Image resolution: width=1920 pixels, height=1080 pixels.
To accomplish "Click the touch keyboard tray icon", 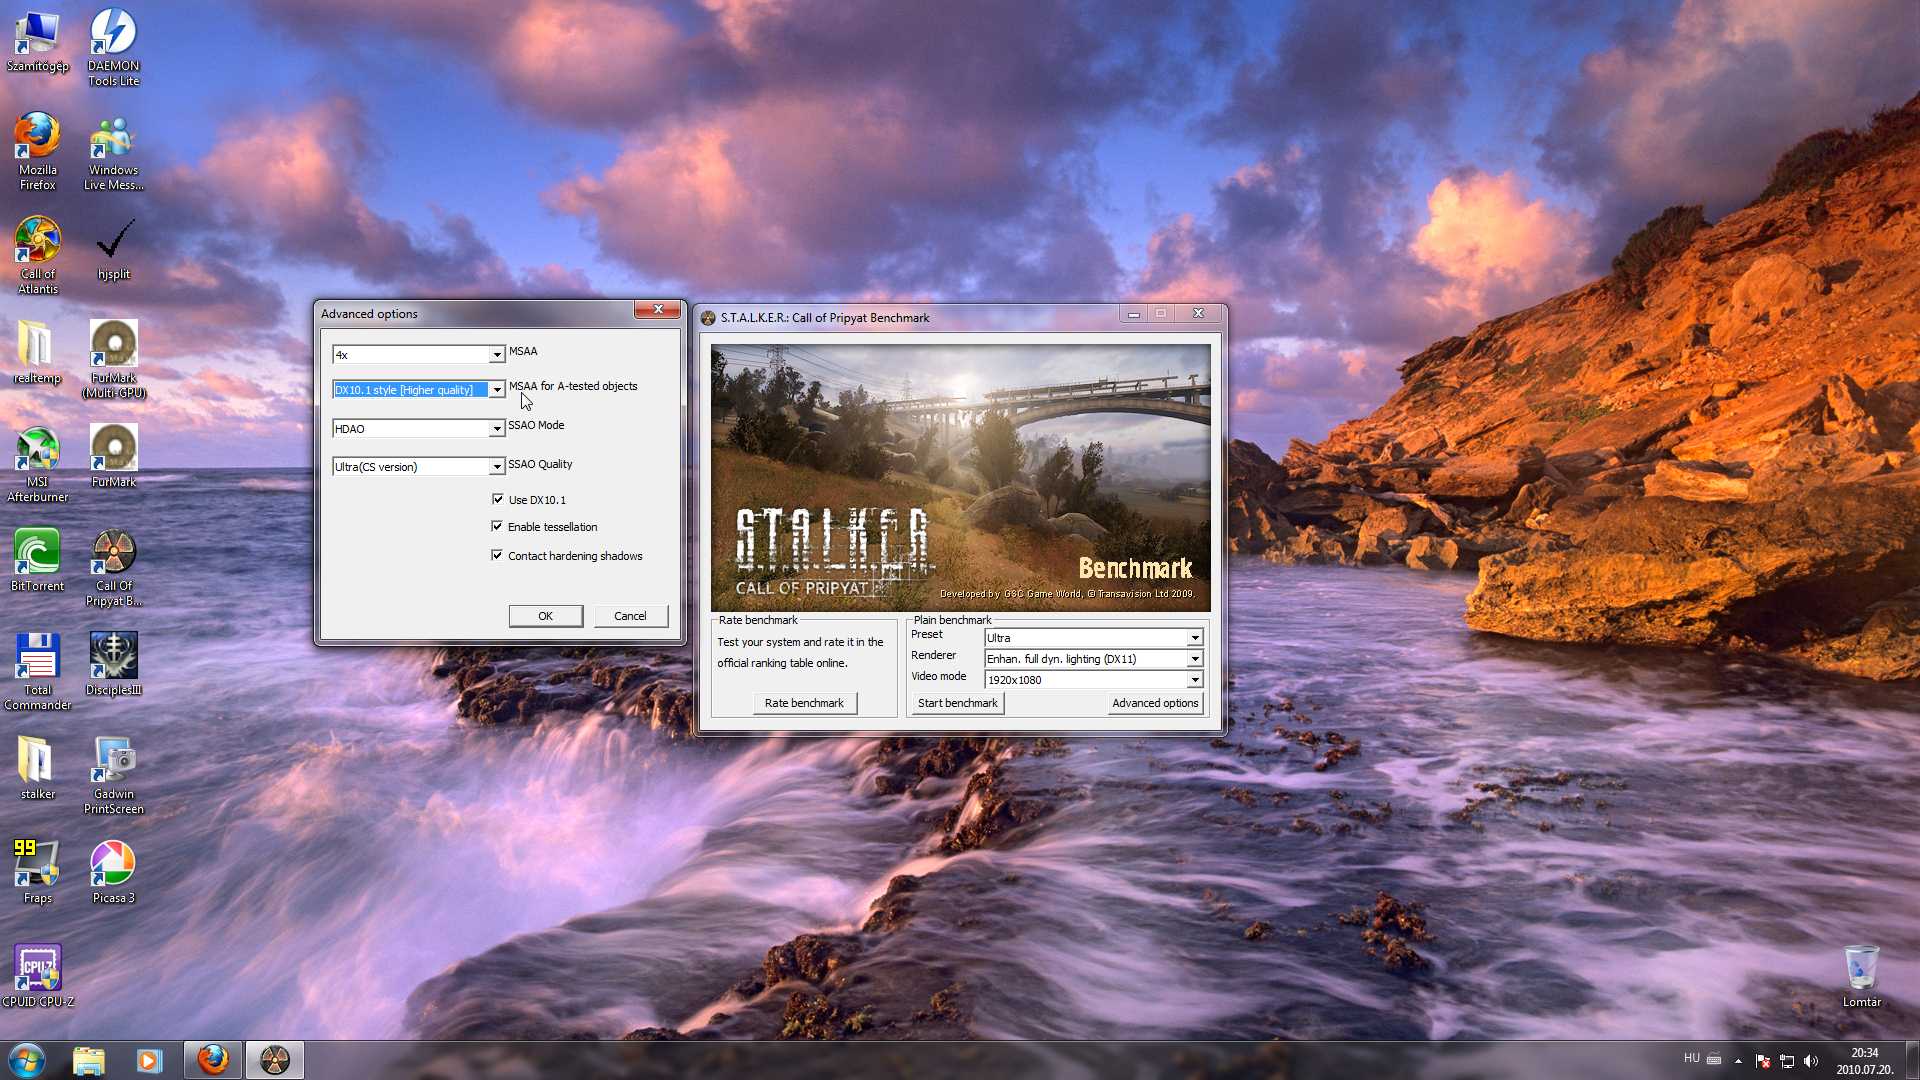I will click(1714, 1059).
